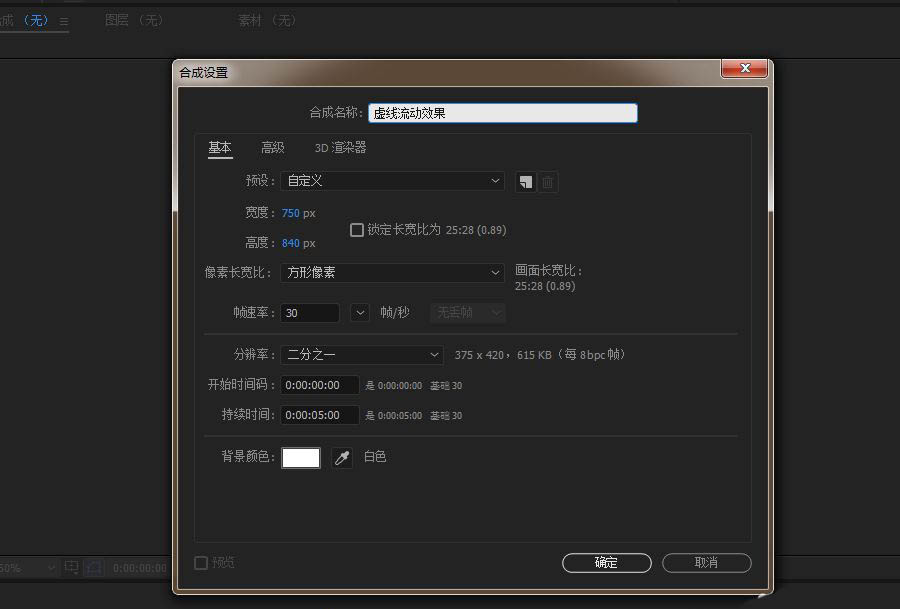Toggle the transparency grid icon in status bar
The width and height of the screenshot is (900, 609).
(92, 567)
